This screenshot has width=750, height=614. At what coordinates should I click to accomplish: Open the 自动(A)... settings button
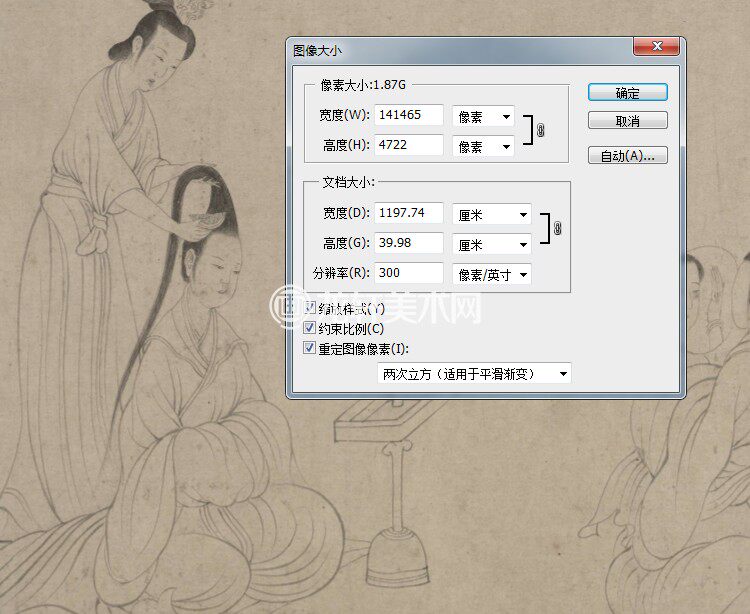[628, 155]
